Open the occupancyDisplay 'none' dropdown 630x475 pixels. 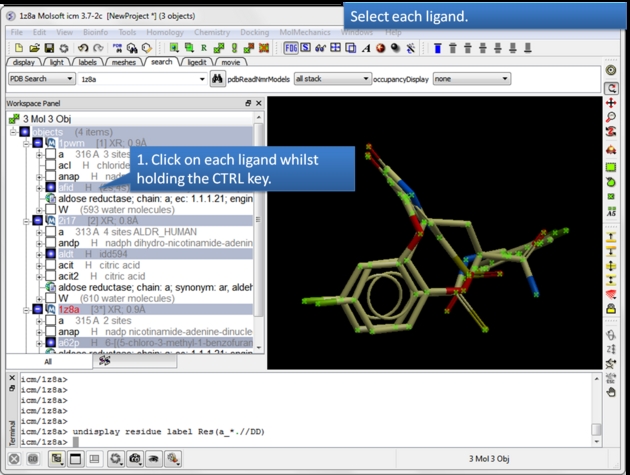pyautogui.click(x=470, y=79)
